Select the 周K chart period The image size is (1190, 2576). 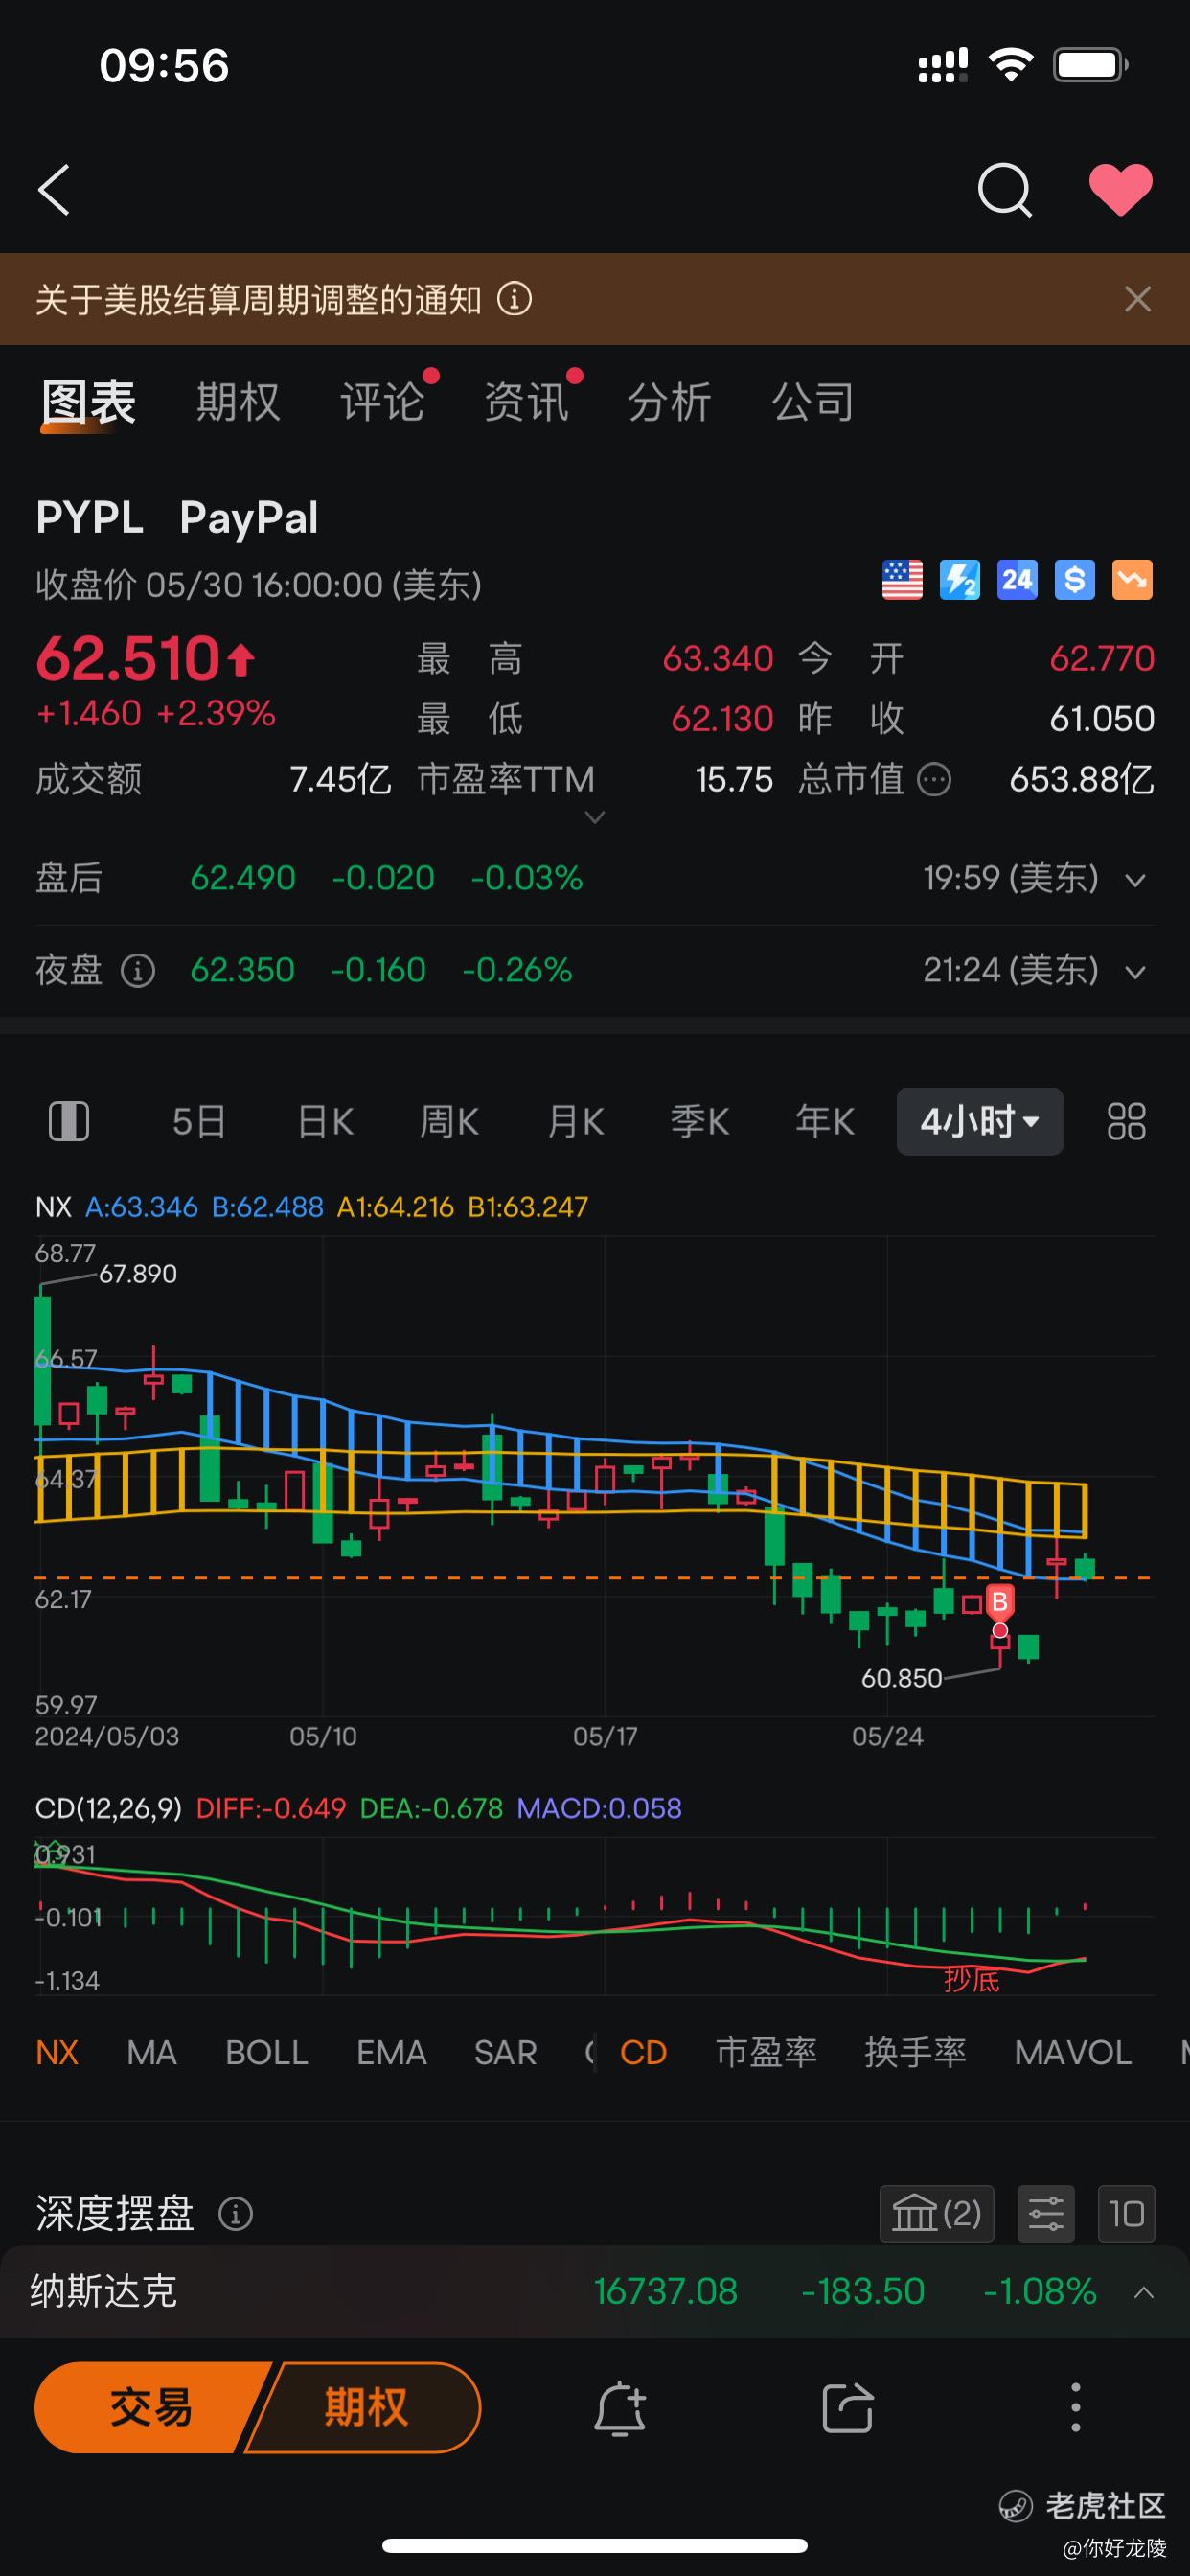(449, 1121)
